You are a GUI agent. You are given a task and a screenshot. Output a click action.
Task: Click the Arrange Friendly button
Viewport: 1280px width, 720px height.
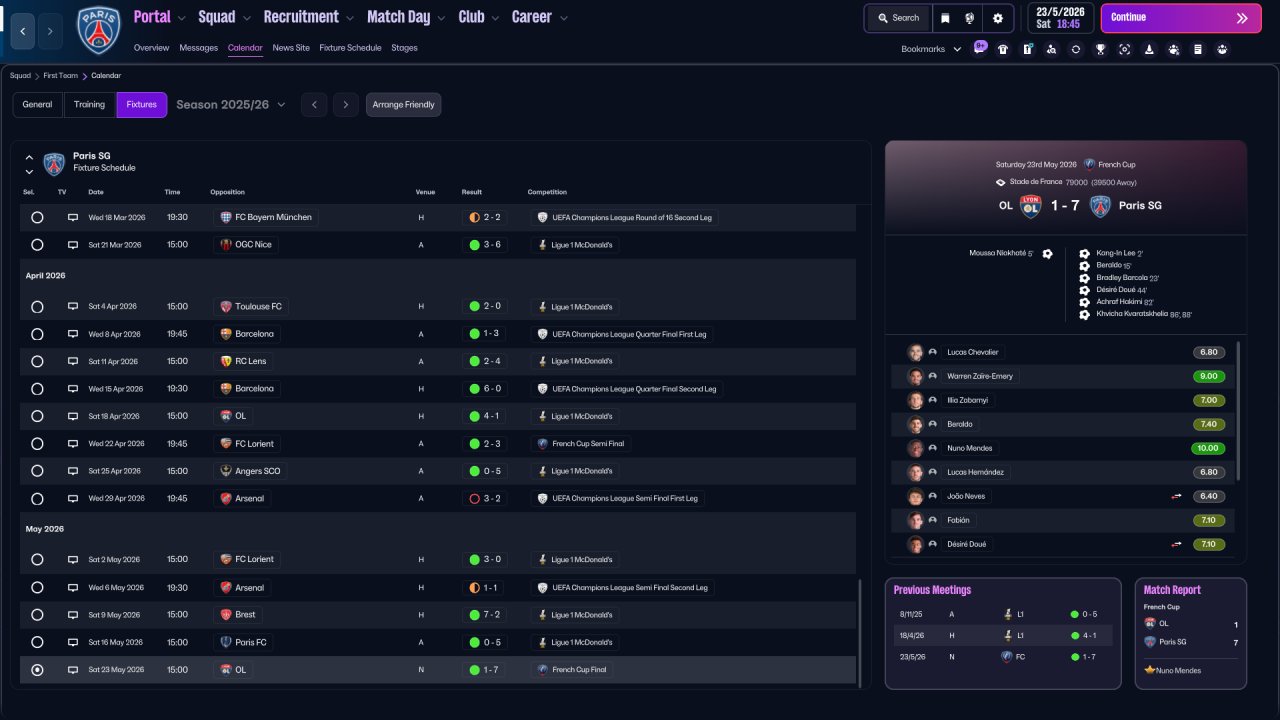pos(404,105)
